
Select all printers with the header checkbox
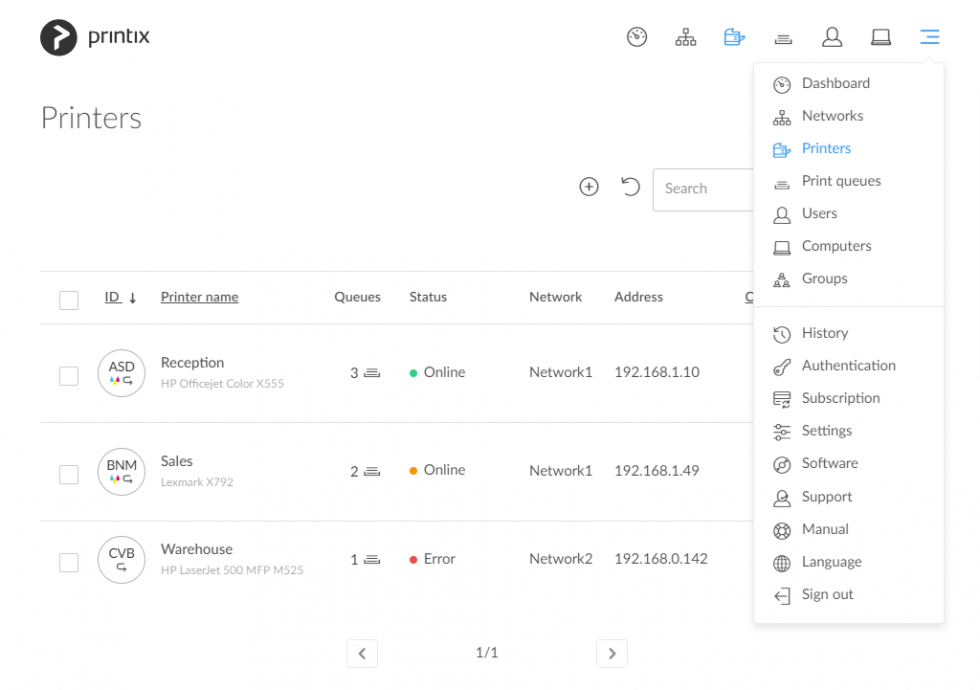[x=68, y=299]
